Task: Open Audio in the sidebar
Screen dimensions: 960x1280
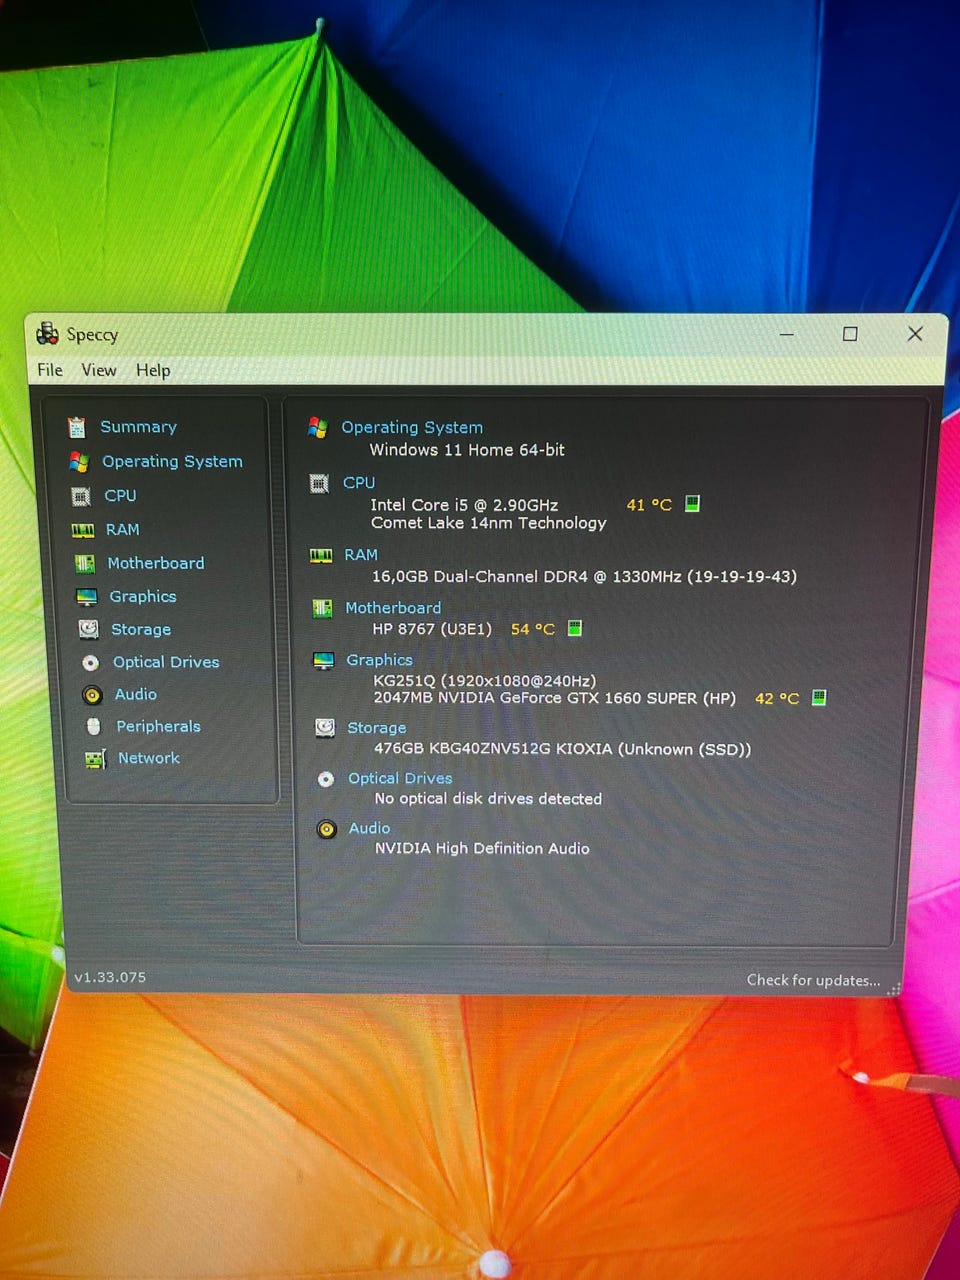Action: point(136,694)
